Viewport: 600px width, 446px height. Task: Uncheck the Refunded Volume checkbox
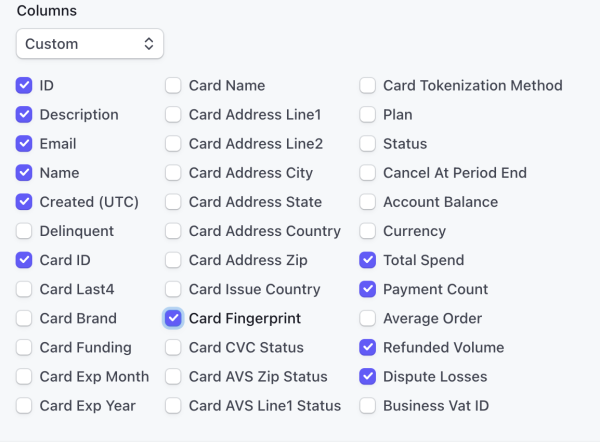pyautogui.click(x=367, y=347)
